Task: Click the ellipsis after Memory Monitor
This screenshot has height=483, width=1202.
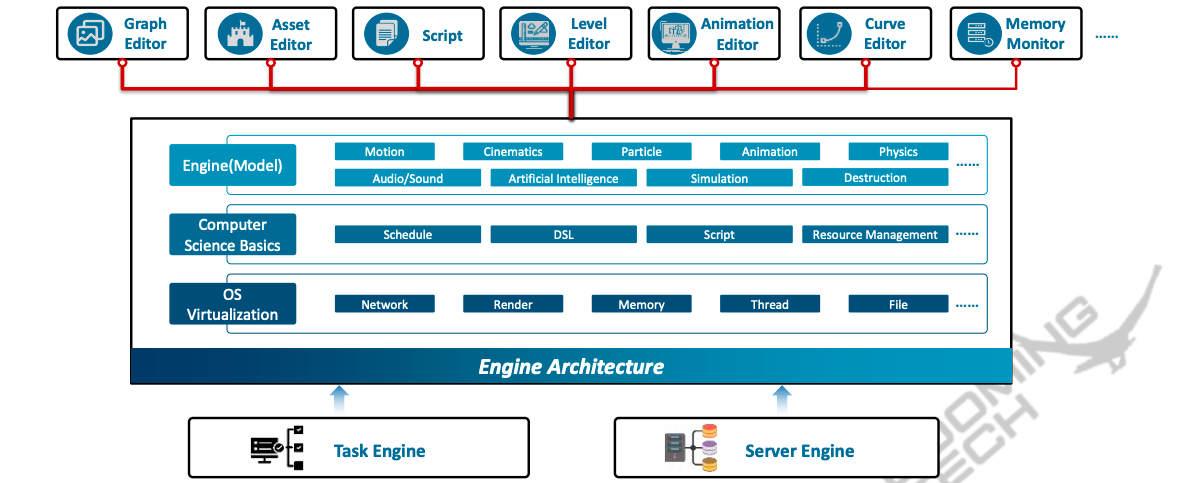Action: pyautogui.click(x=1107, y=36)
